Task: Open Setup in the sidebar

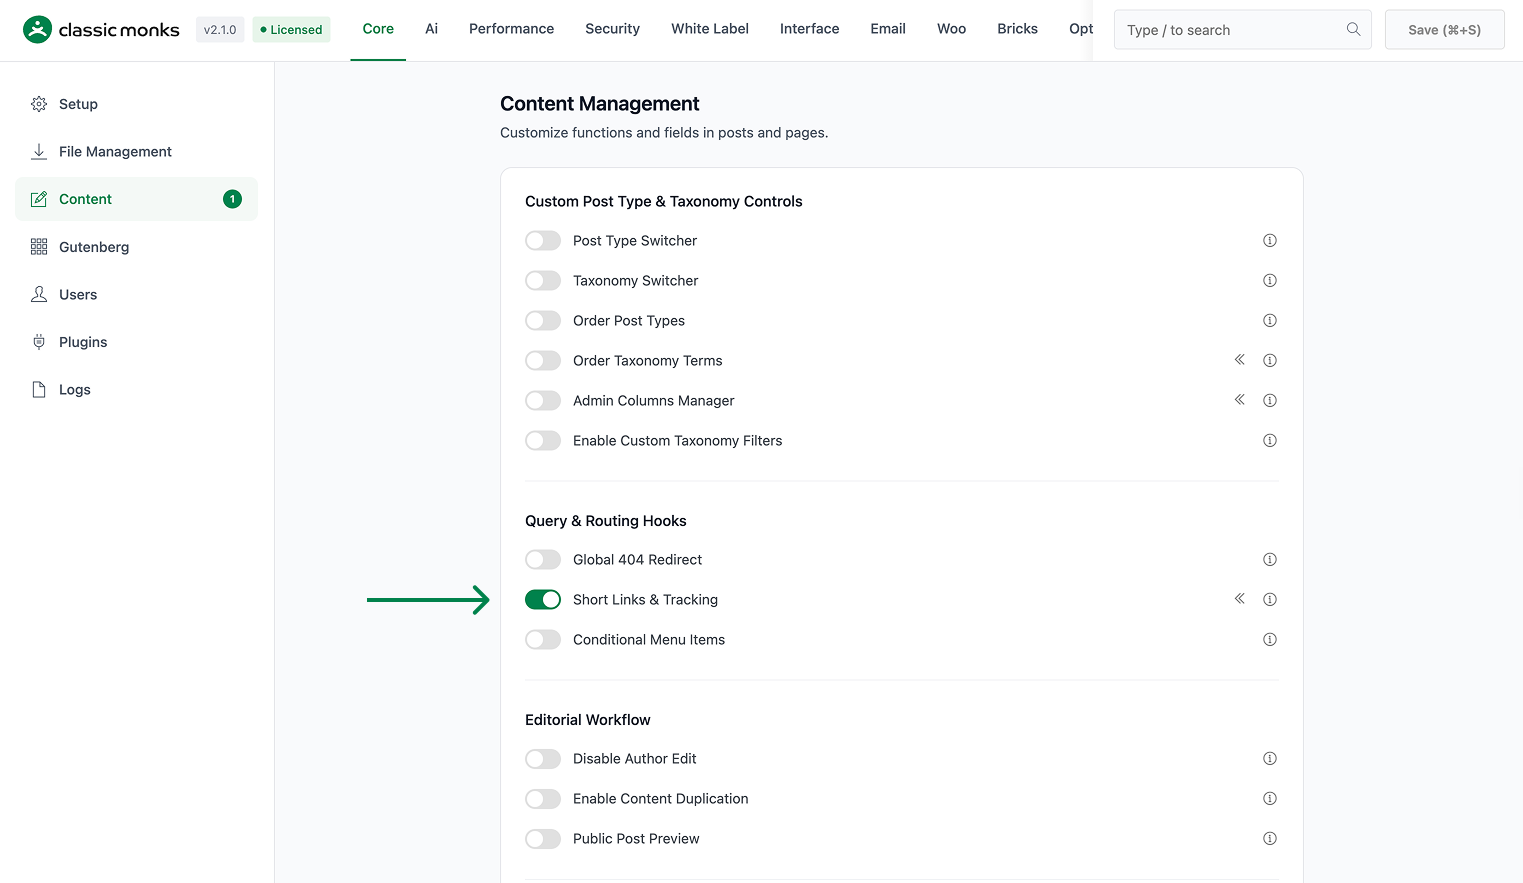Action: [136, 104]
